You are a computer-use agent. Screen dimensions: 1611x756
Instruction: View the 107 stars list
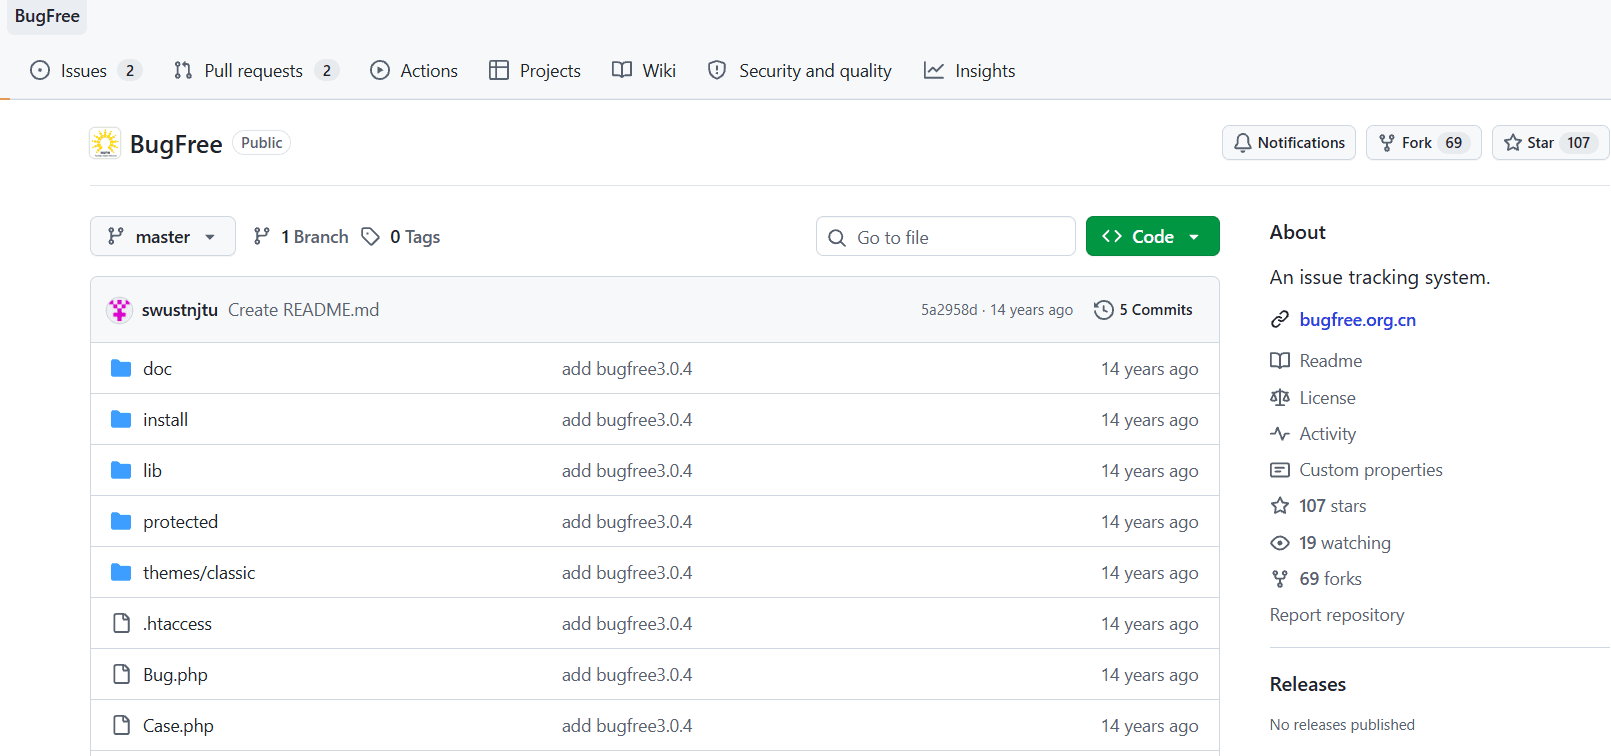1318,506
